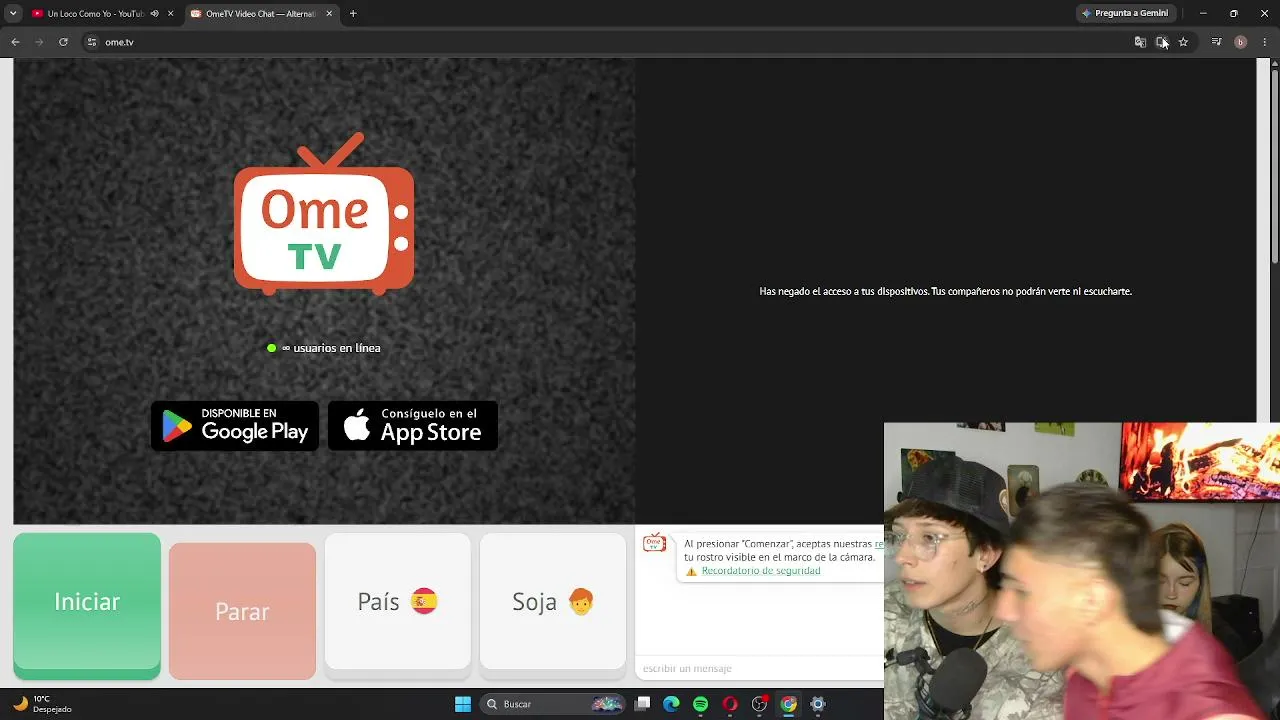
Task: Click the camera permission icon in address bar
Action: point(1161,42)
